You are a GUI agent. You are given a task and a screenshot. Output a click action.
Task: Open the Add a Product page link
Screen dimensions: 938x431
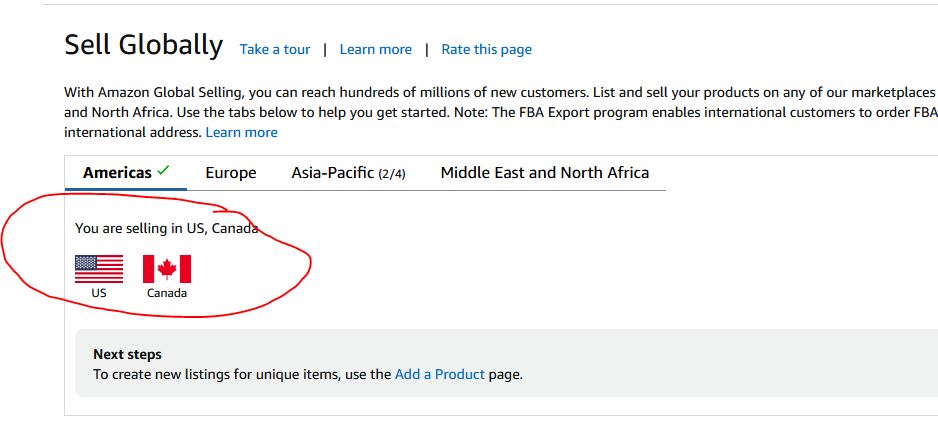point(440,375)
